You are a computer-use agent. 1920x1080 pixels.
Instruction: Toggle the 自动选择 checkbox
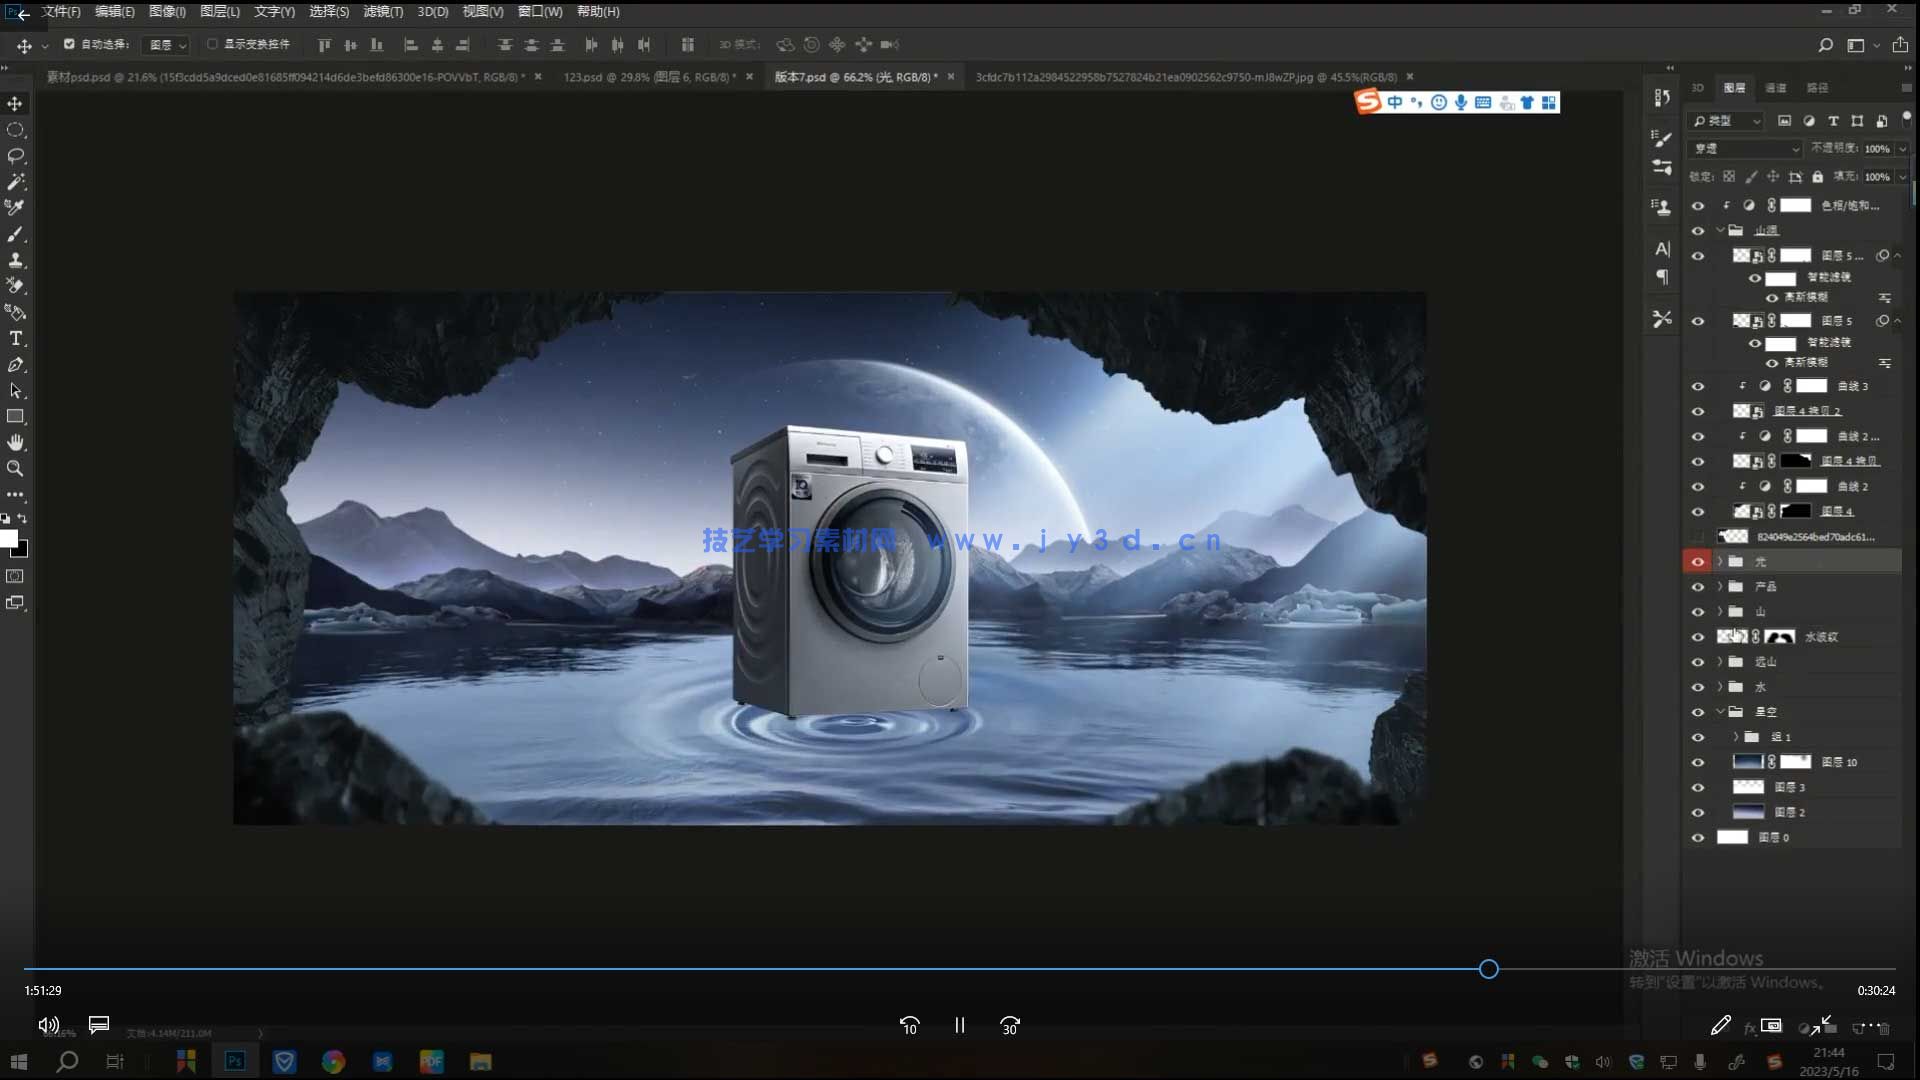(69, 44)
